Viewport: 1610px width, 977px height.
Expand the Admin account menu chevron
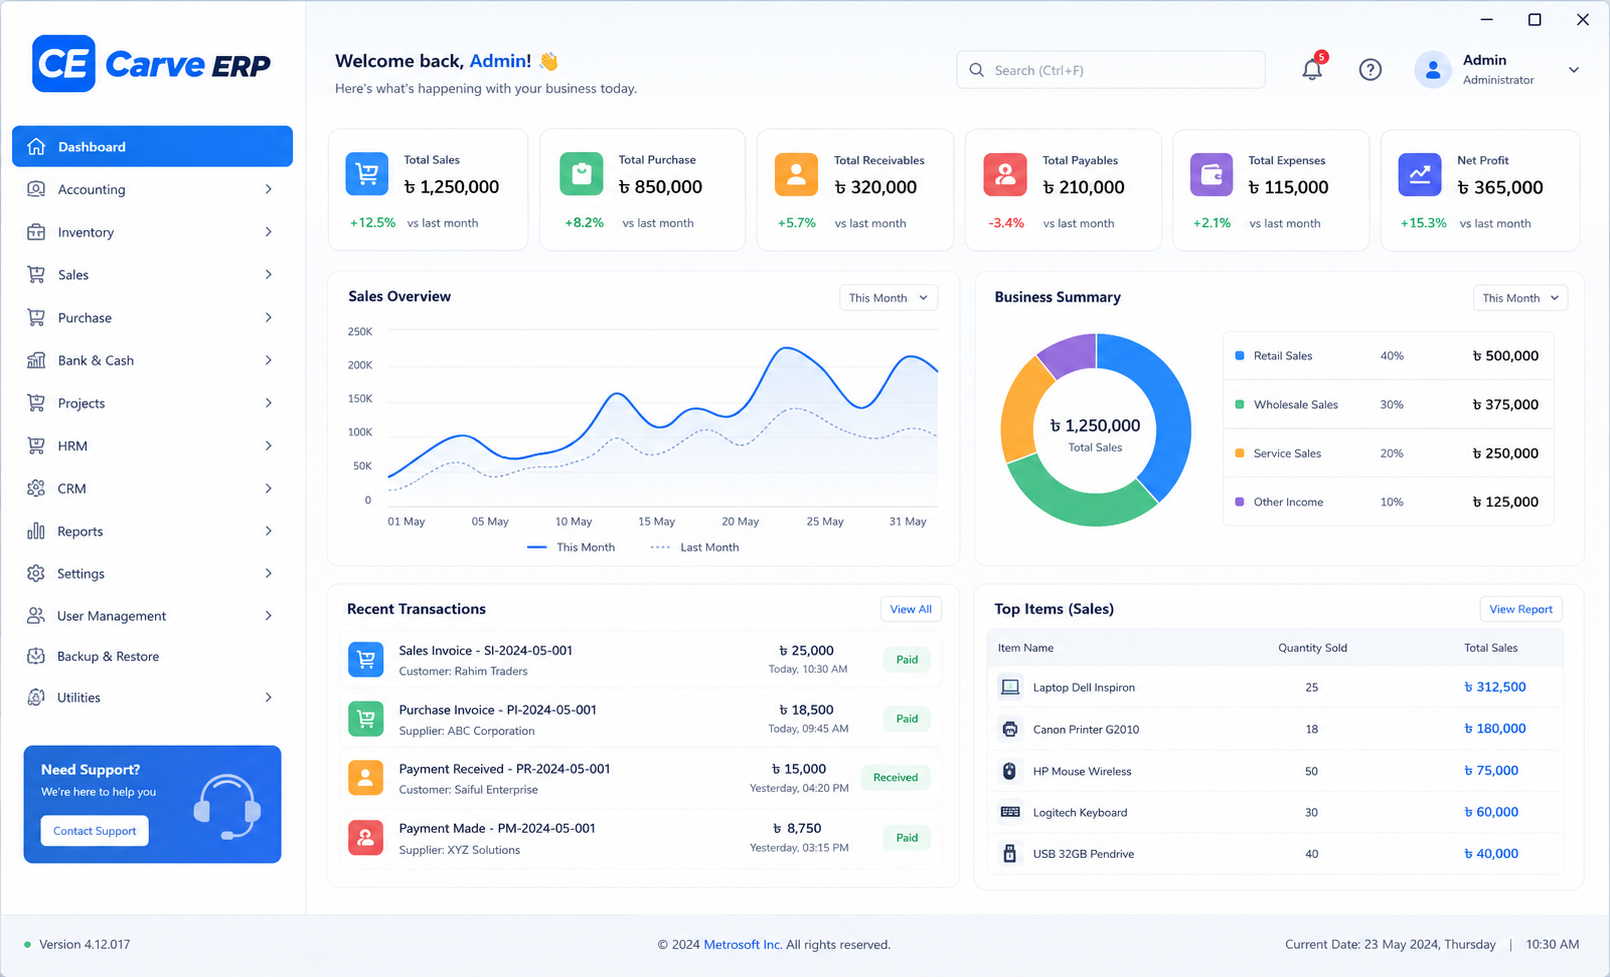click(1573, 70)
